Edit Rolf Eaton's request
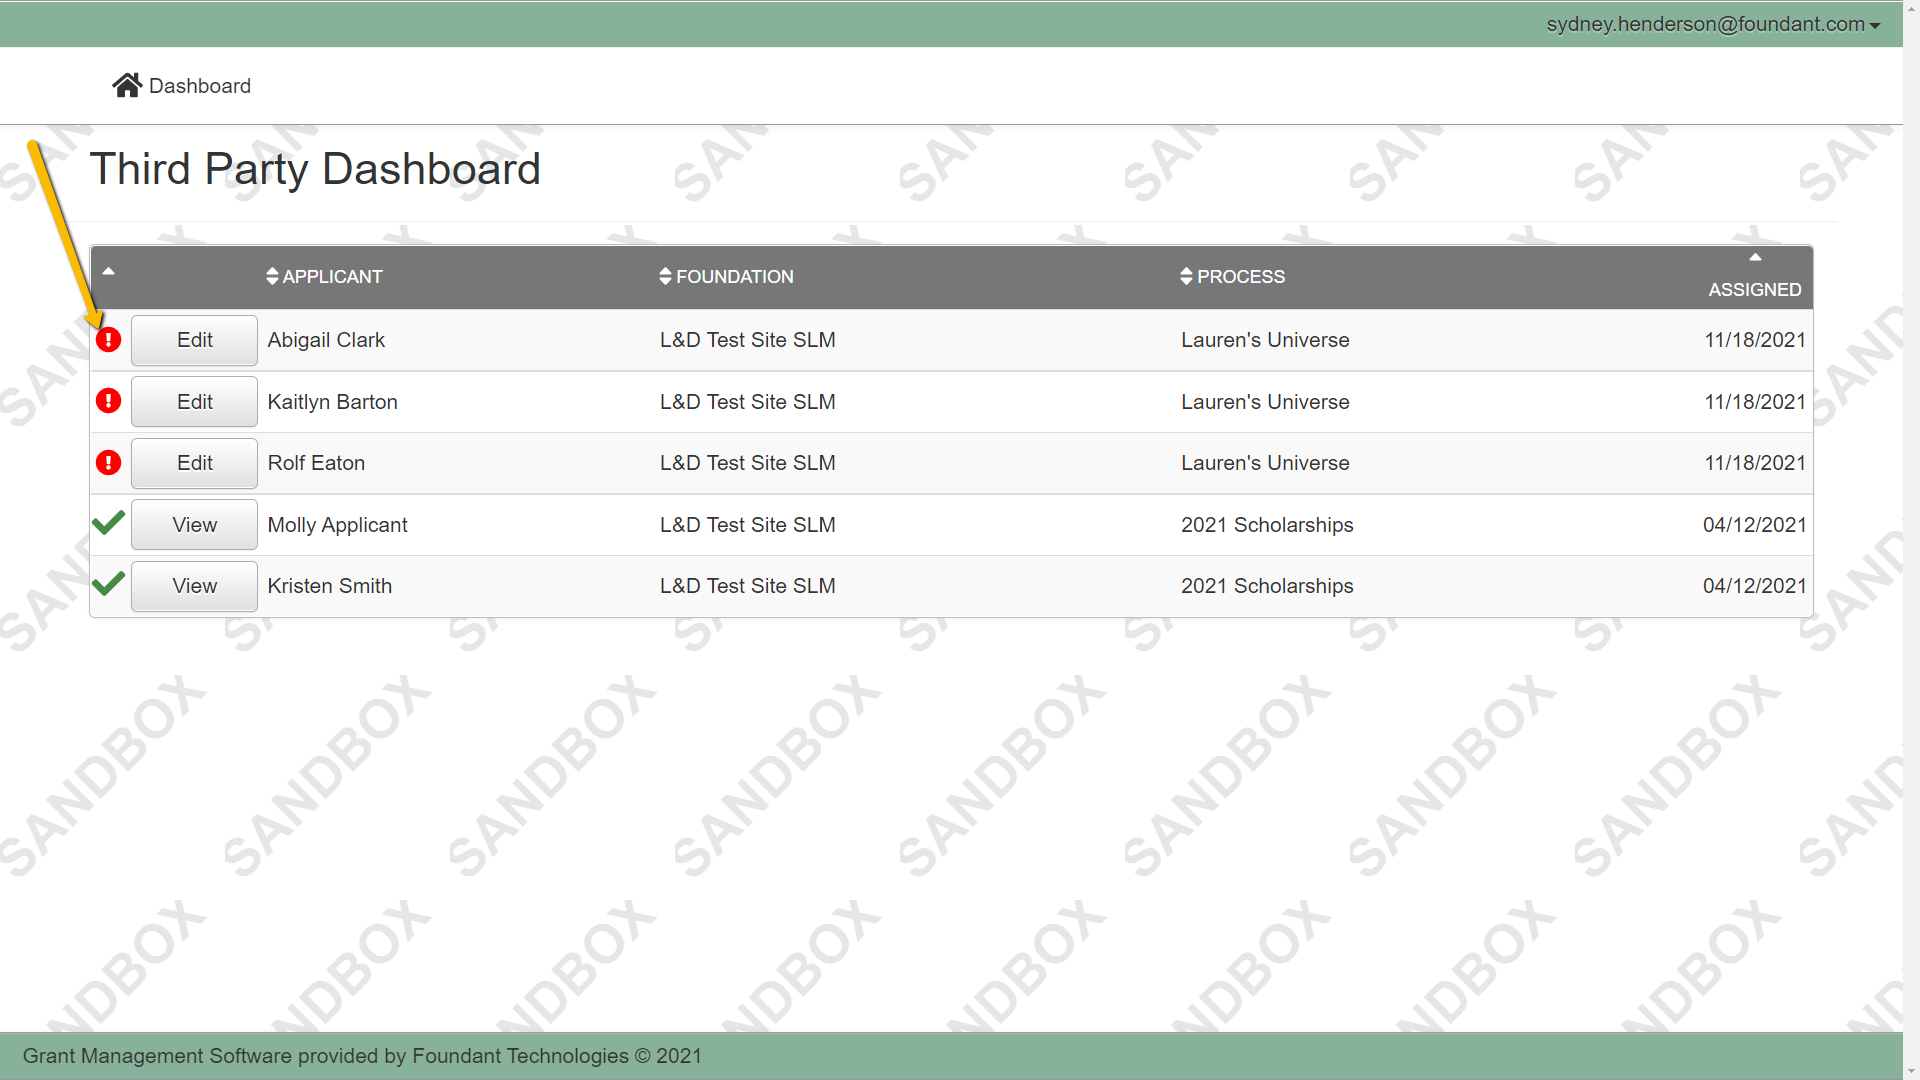 click(x=194, y=463)
